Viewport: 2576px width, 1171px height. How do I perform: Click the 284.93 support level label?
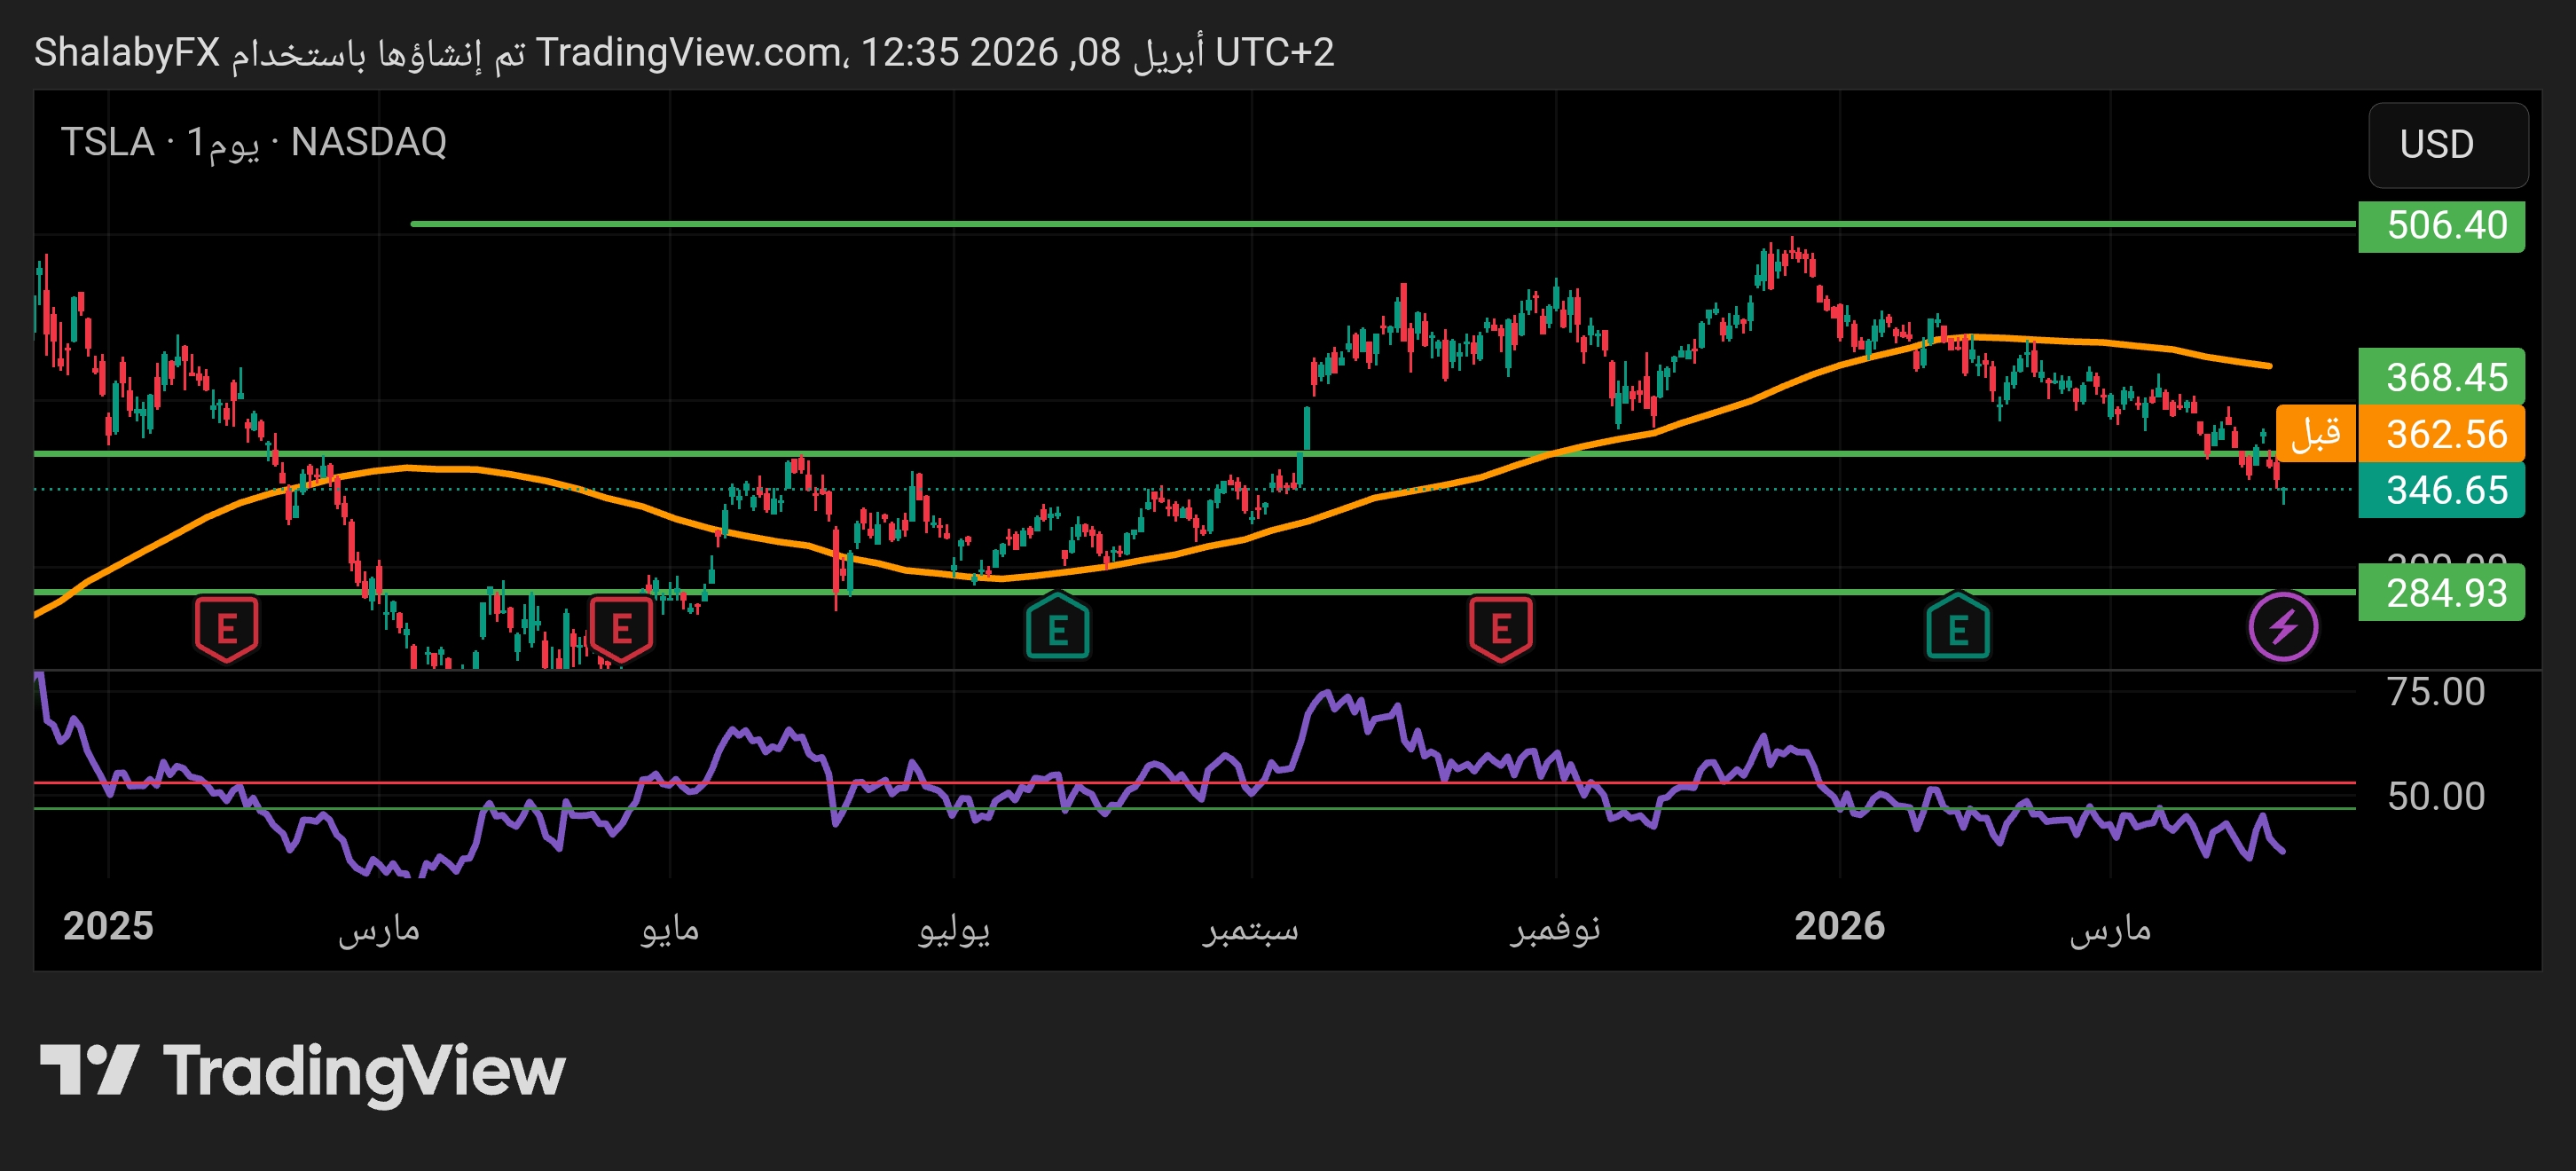pos(2440,593)
